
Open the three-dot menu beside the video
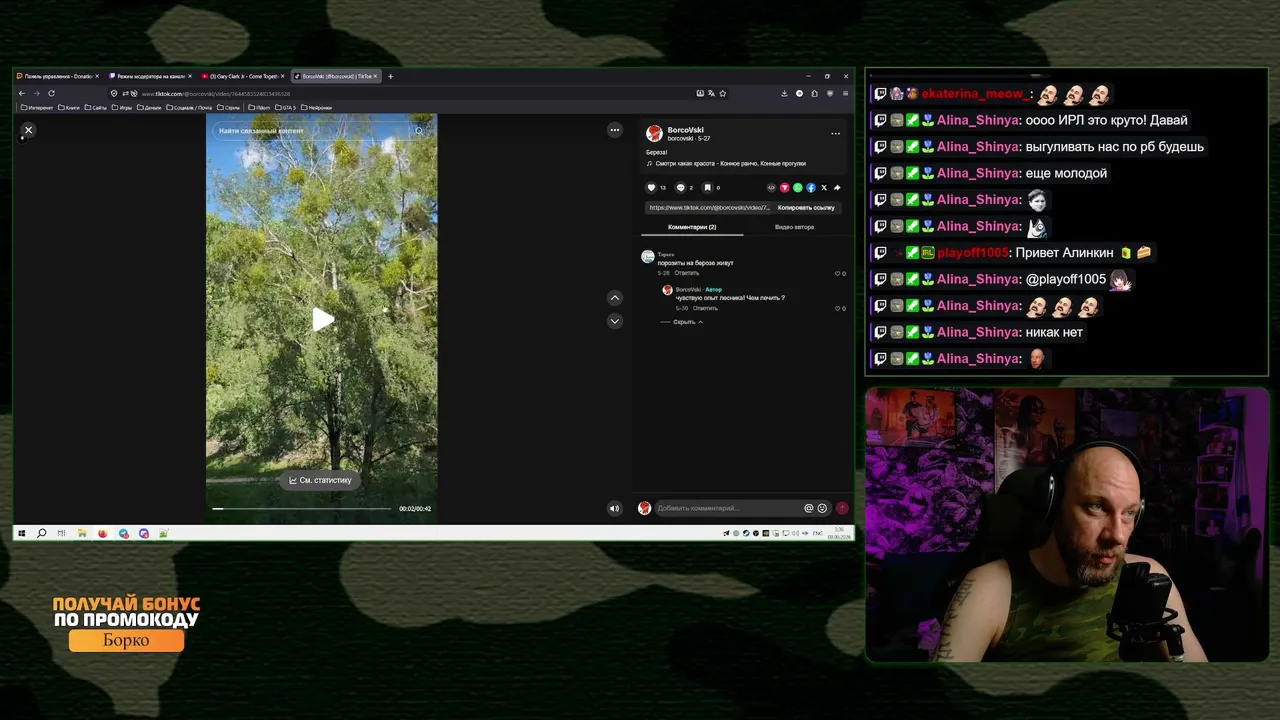[615, 130]
